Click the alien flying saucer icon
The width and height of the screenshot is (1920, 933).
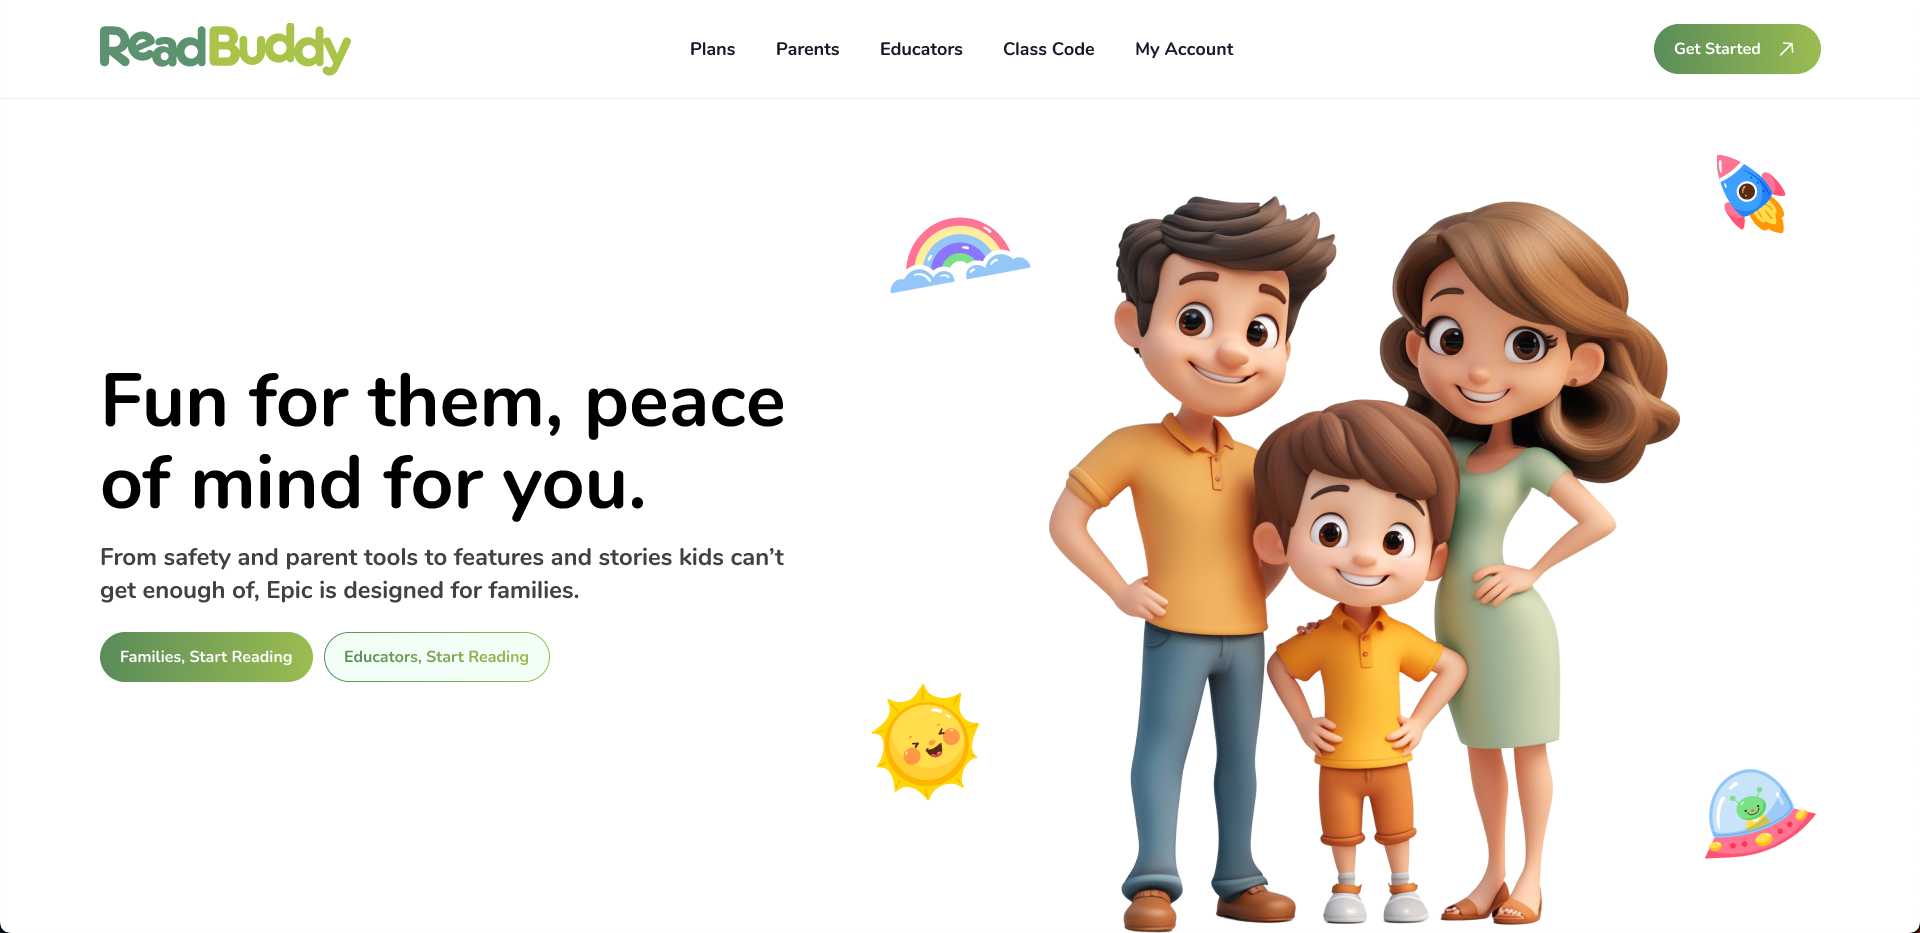pyautogui.click(x=1759, y=814)
